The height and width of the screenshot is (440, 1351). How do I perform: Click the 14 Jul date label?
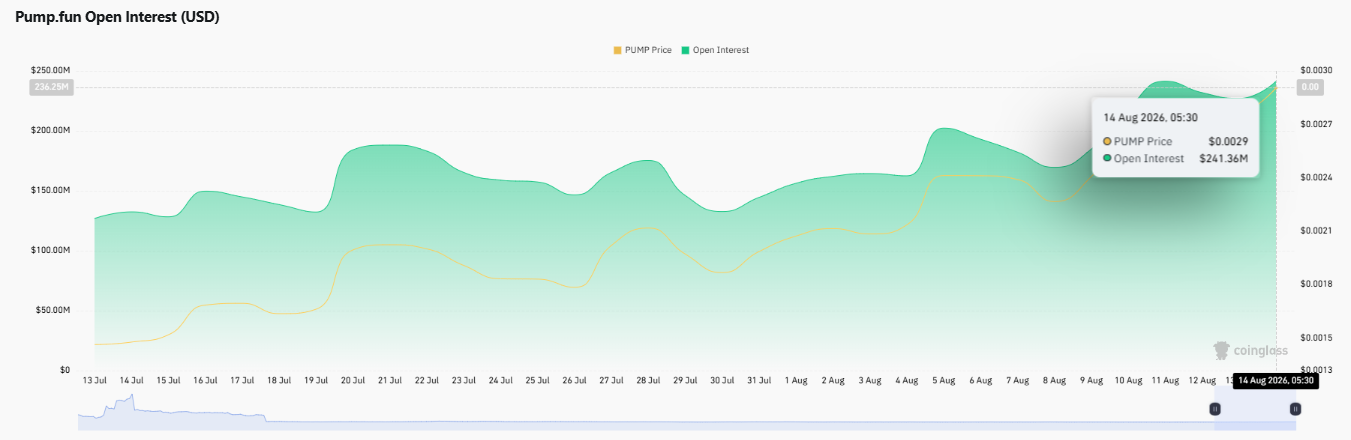point(132,381)
